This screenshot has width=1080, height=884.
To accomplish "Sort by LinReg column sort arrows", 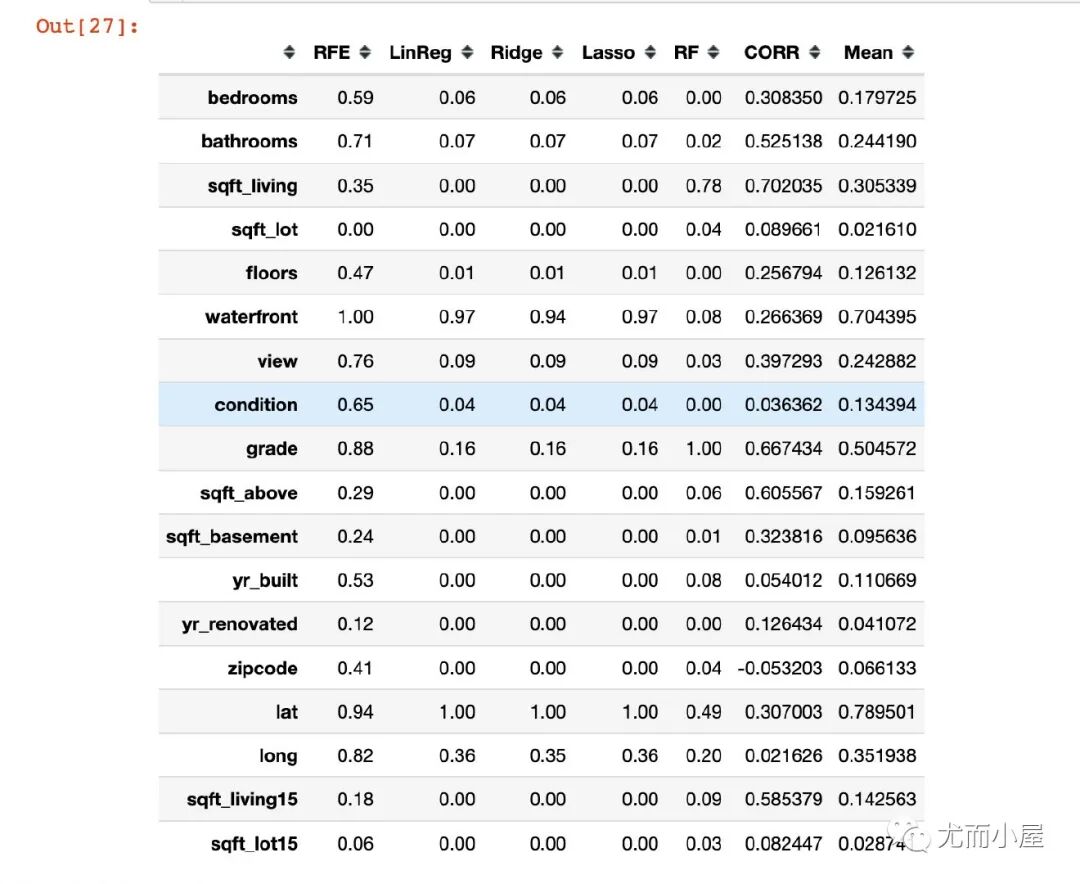I will 467,52.
